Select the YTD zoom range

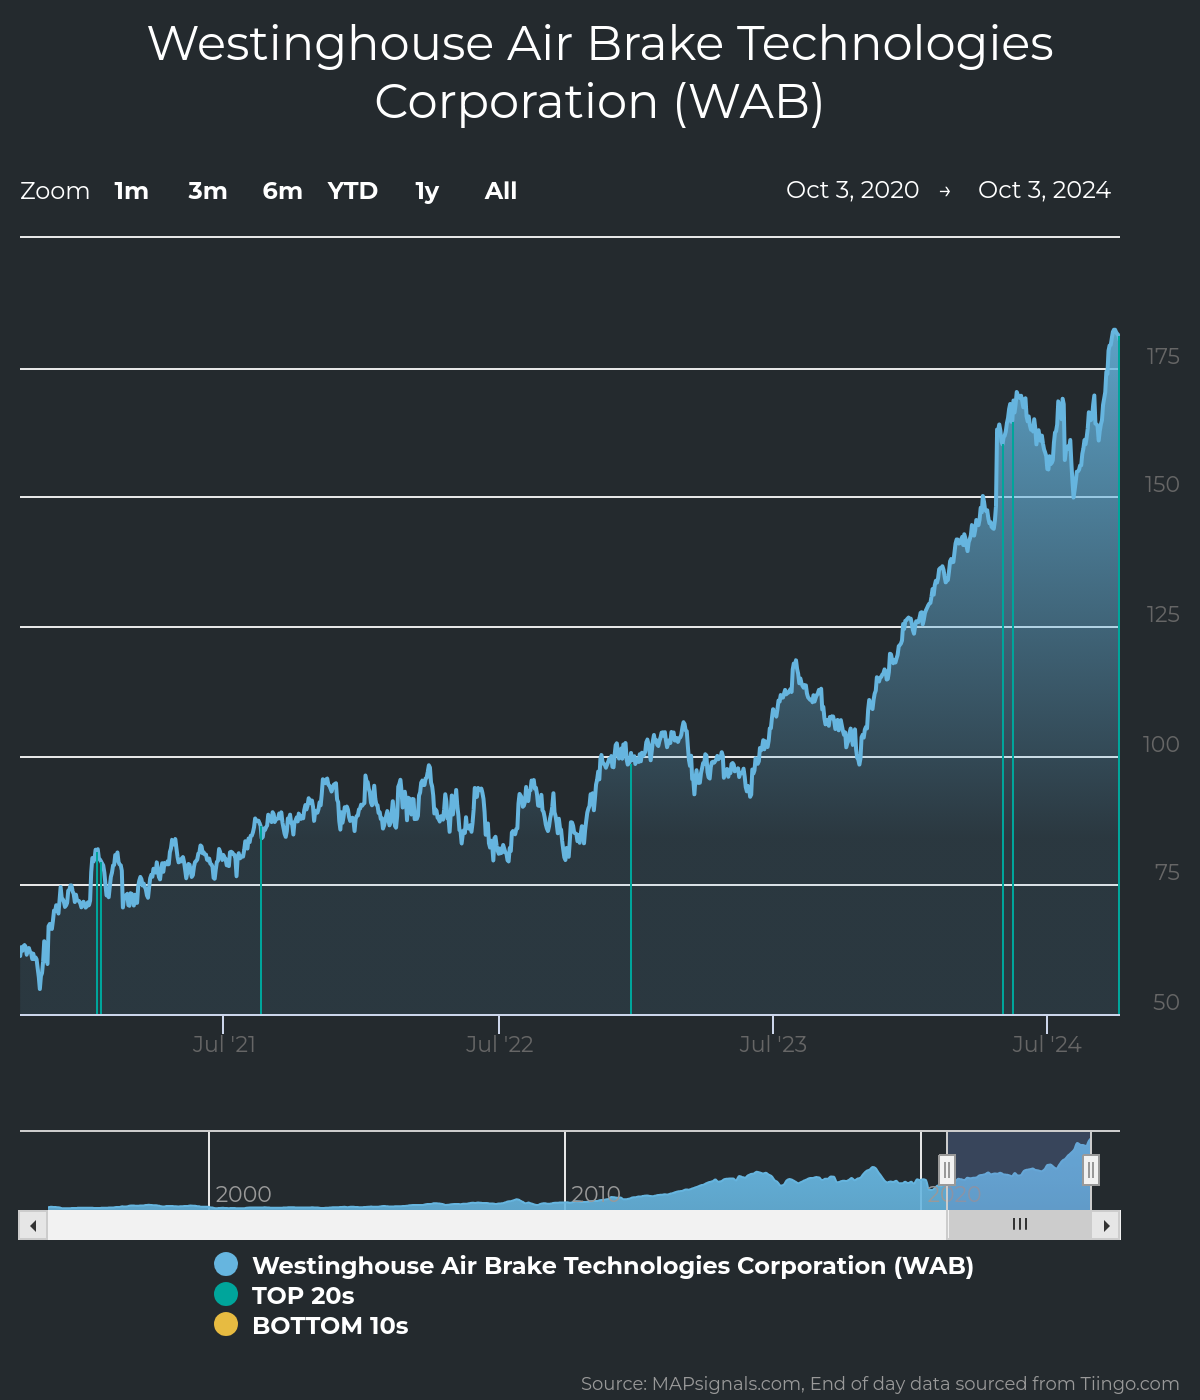[353, 191]
